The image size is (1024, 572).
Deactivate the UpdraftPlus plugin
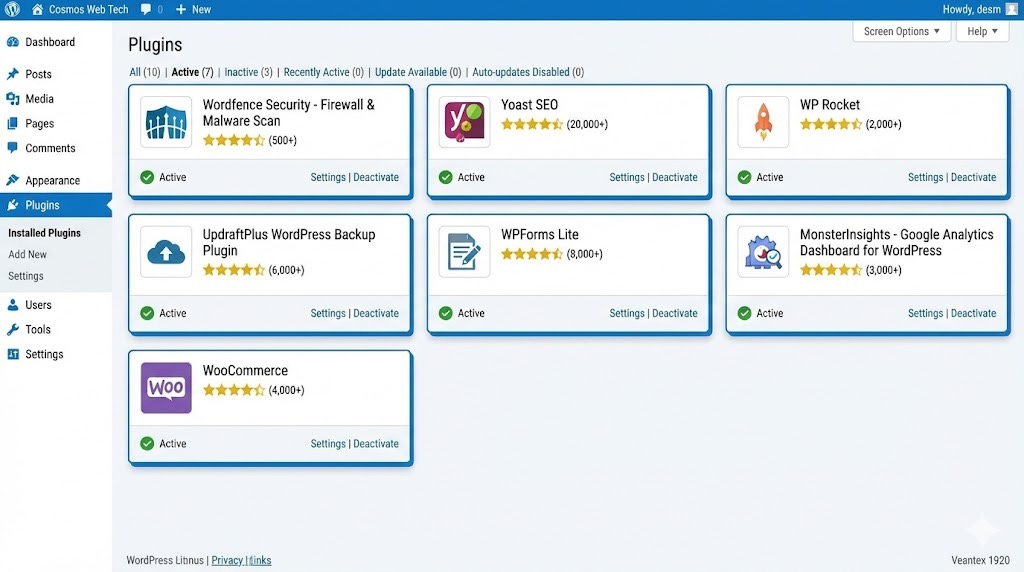[376, 313]
